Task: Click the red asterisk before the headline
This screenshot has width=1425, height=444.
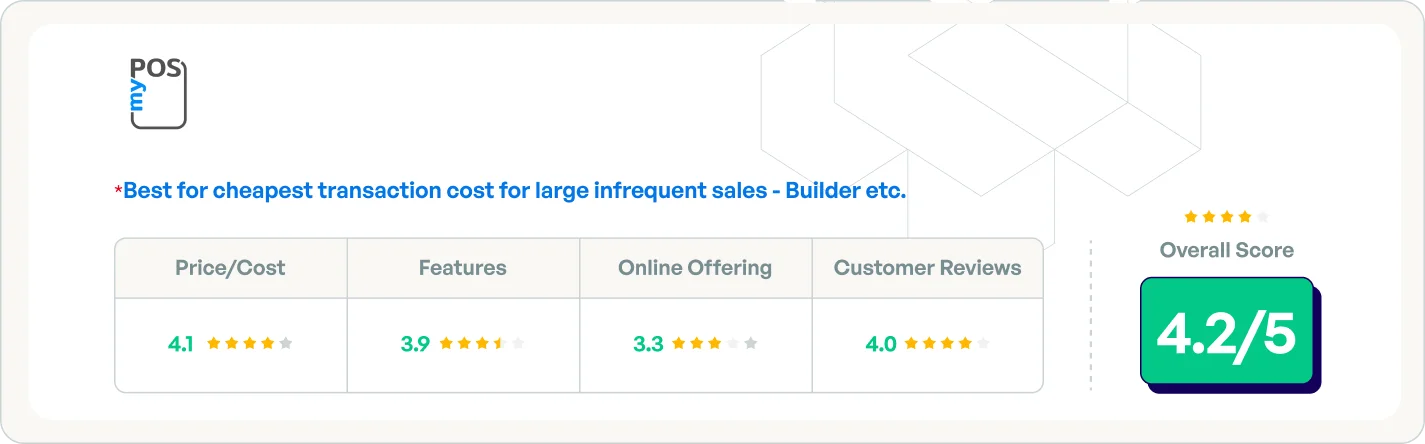Action: pos(118,190)
